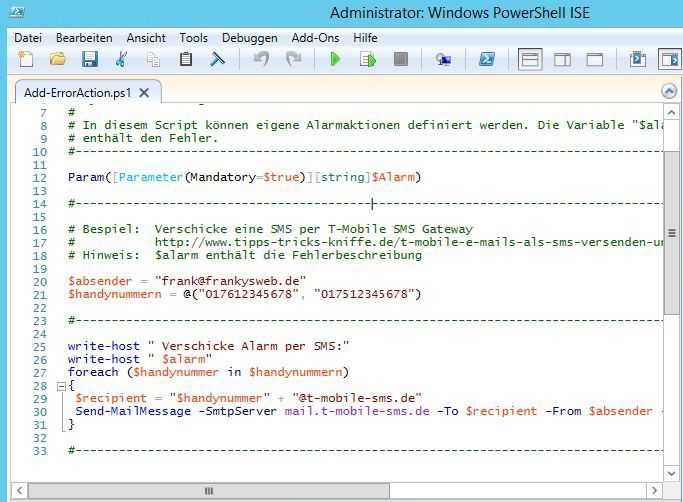The width and height of the screenshot is (683, 502).
Task: Launch PowerShell console with the blue icon
Action: pyautogui.click(x=487, y=60)
